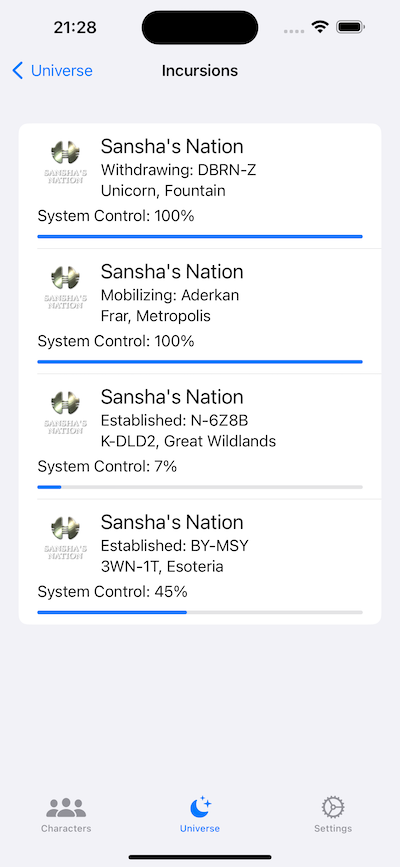Screen dimensions: 400x867
Task: Tap the 3WN-1T, Esoteria location text
Action: click(x=162, y=567)
